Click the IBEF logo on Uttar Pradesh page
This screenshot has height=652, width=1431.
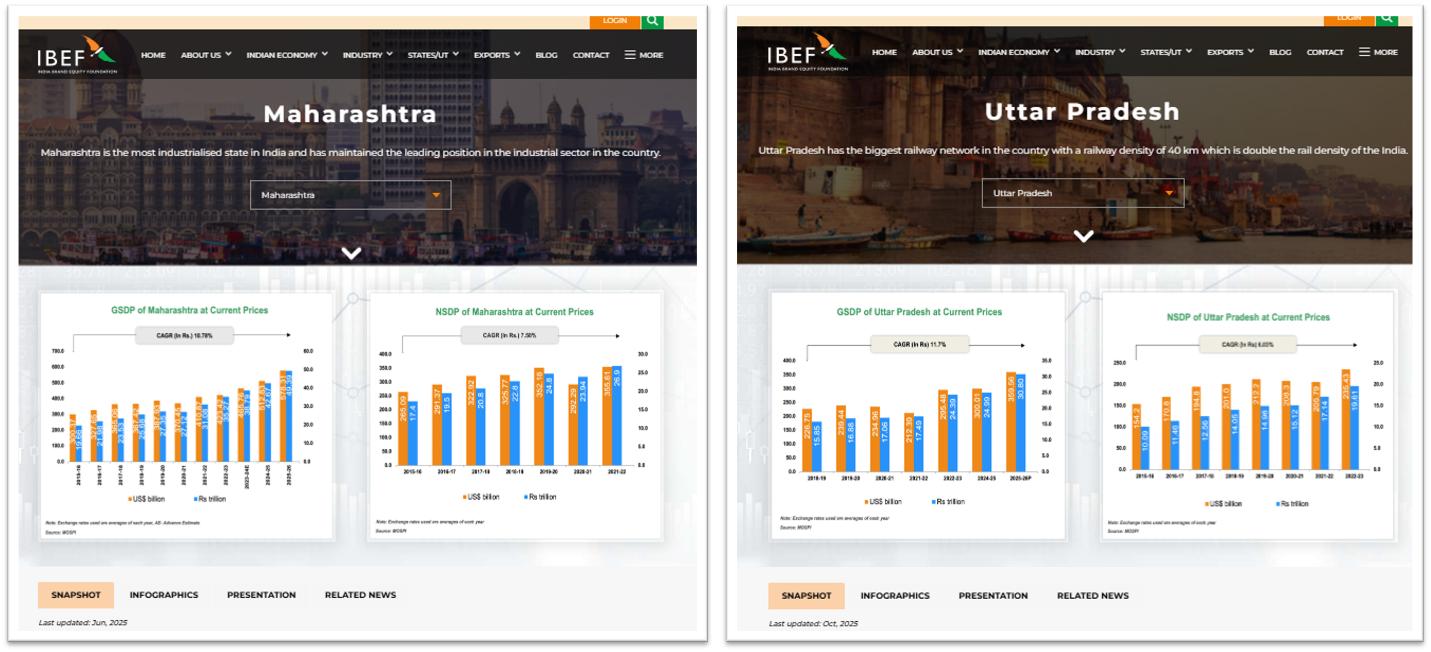pos(807,52)
